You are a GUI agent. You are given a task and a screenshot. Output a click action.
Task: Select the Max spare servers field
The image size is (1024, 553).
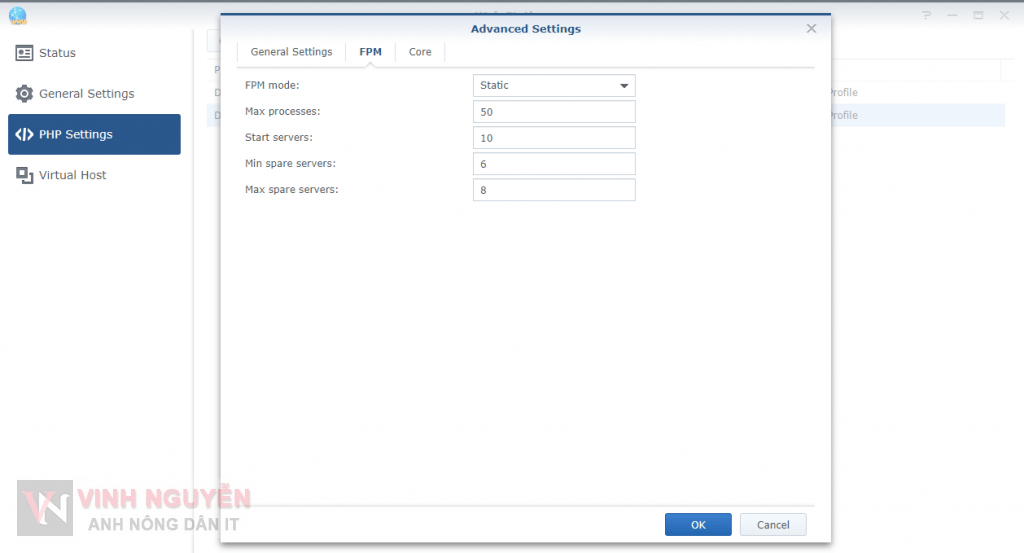[554, 190]
